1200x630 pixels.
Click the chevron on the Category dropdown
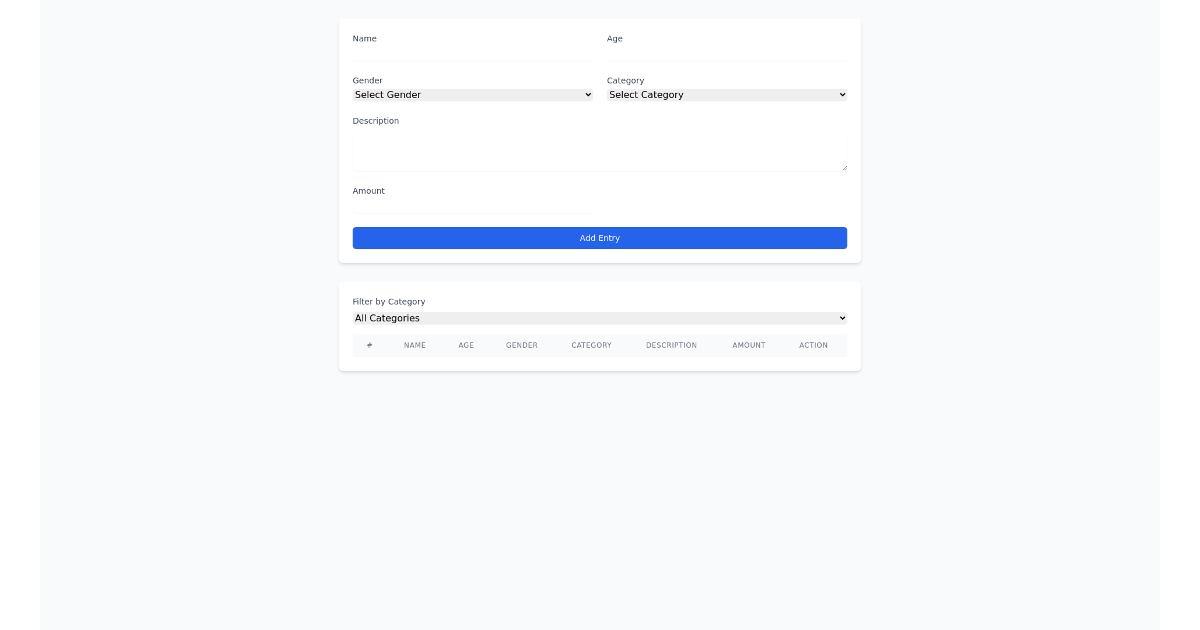(x=843, y=94)
